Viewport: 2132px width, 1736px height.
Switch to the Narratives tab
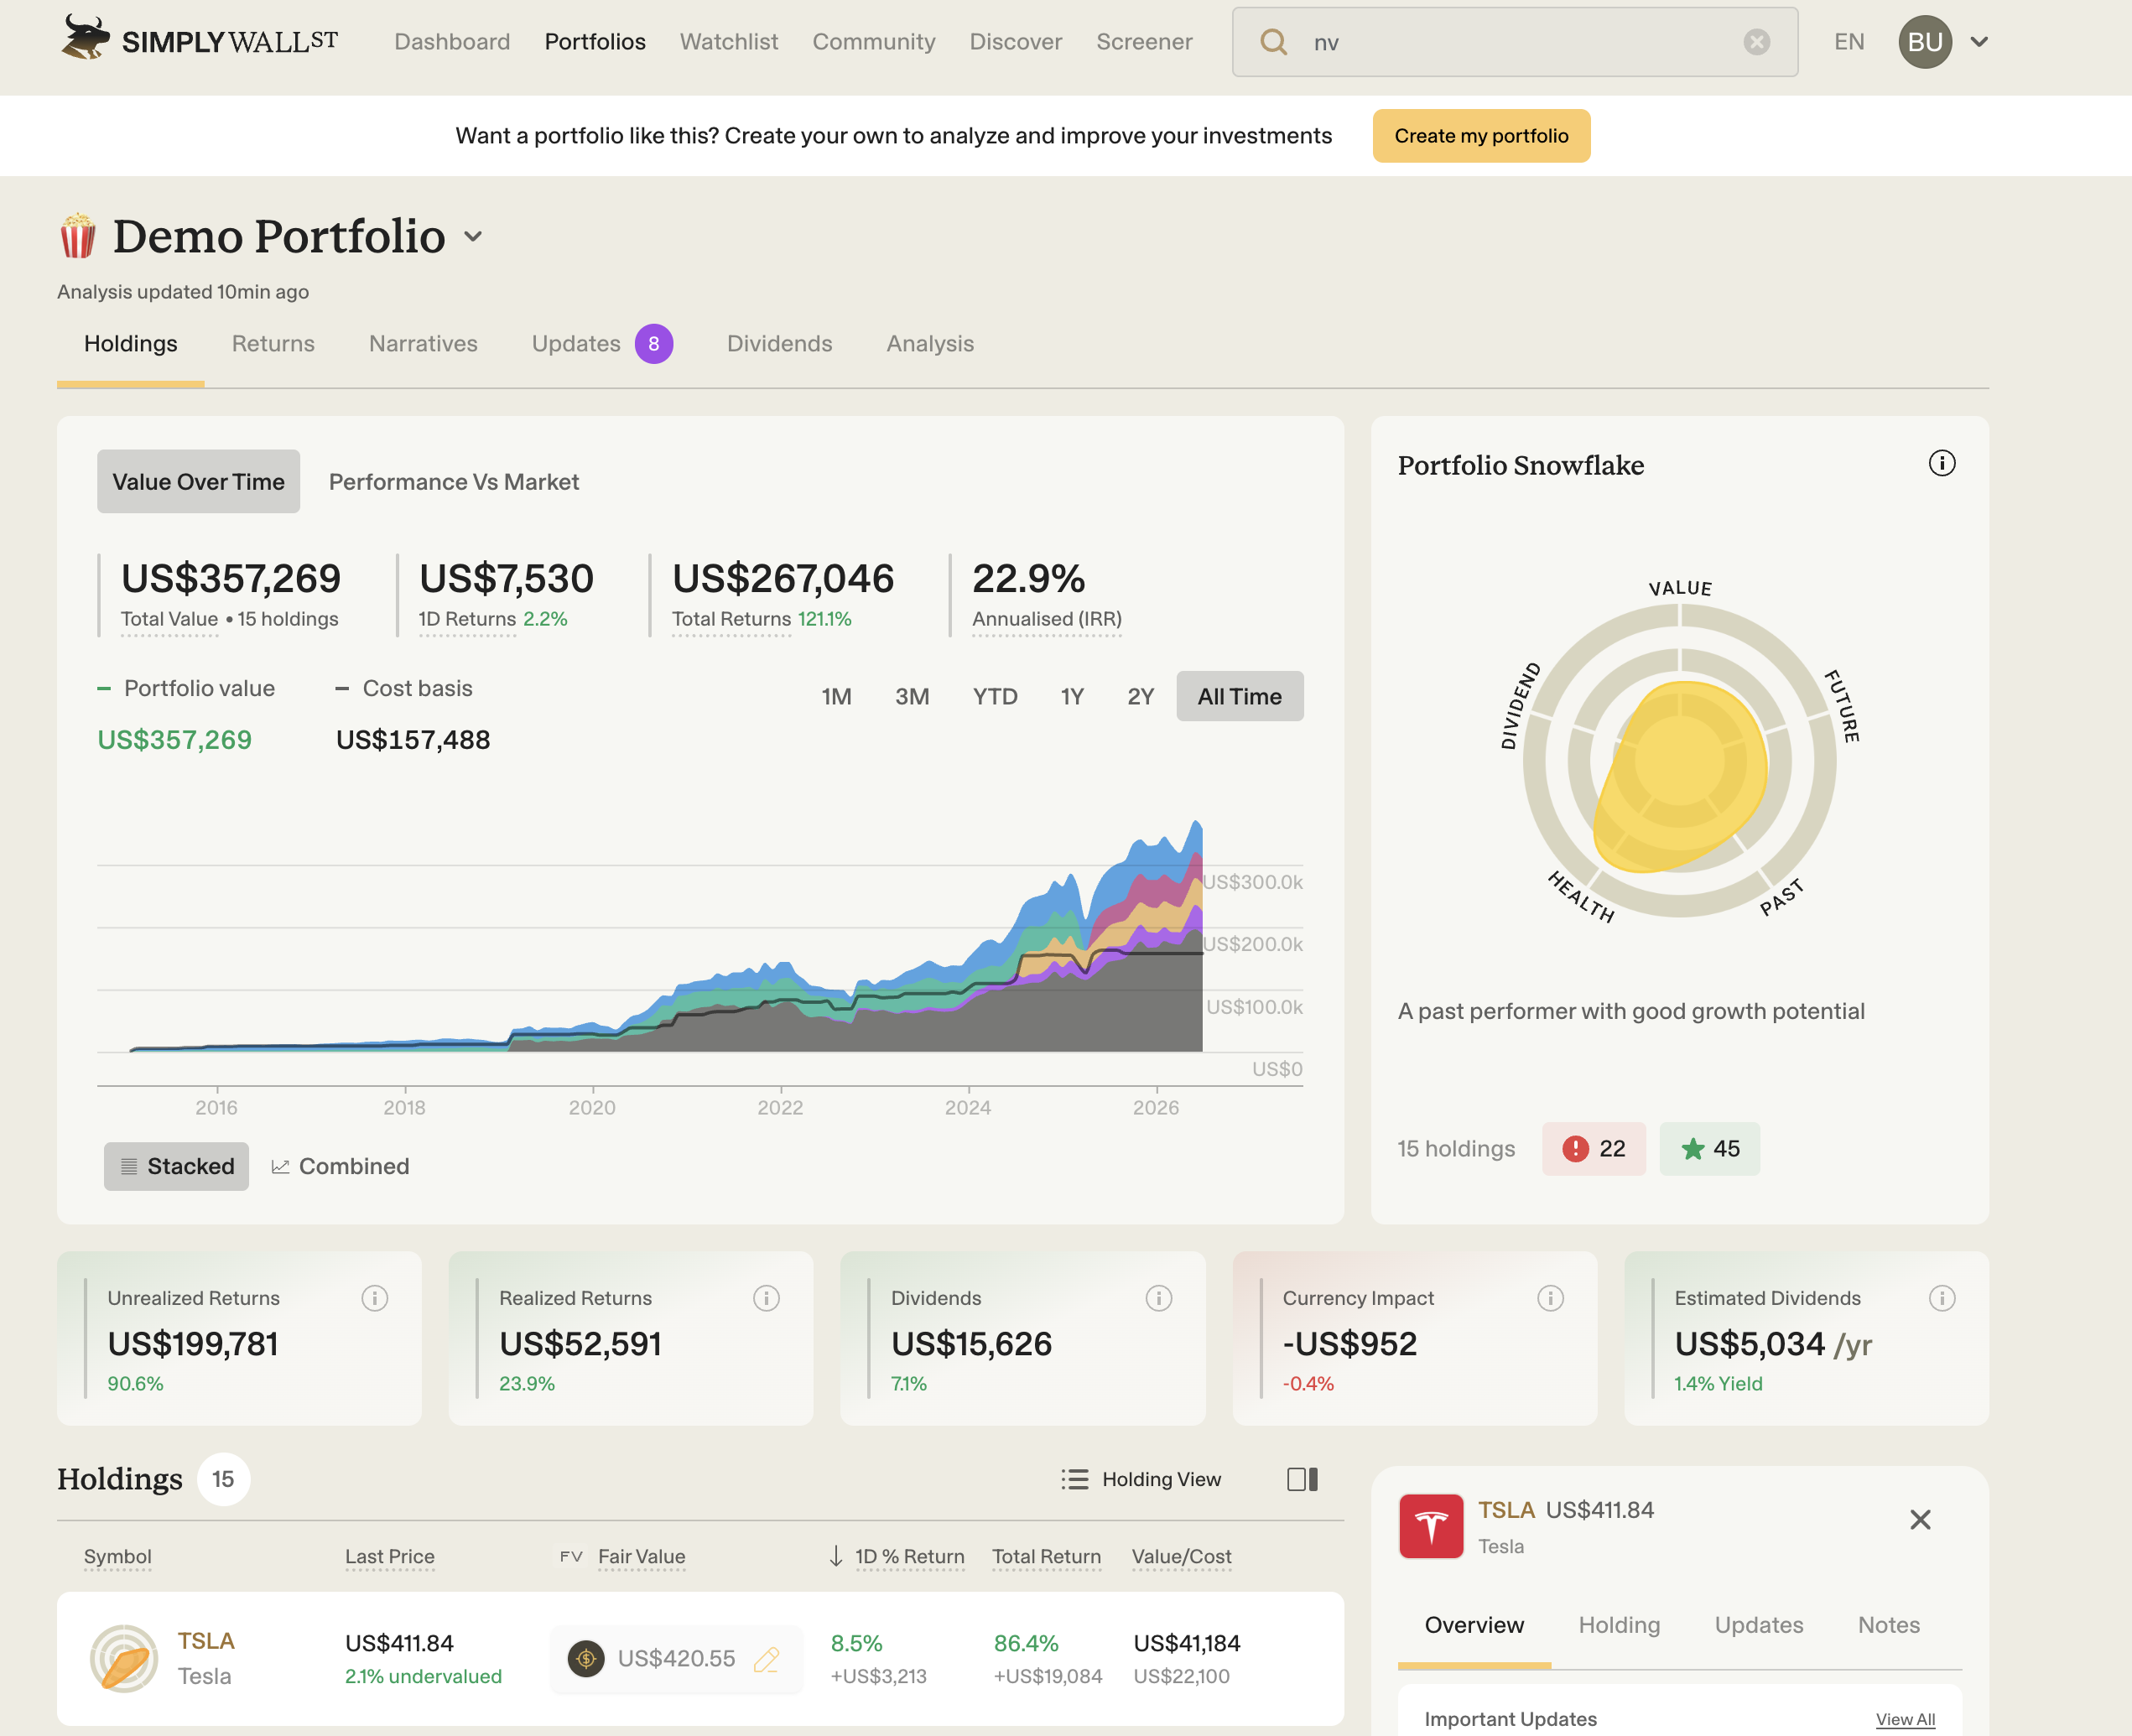tap(423, 344)
